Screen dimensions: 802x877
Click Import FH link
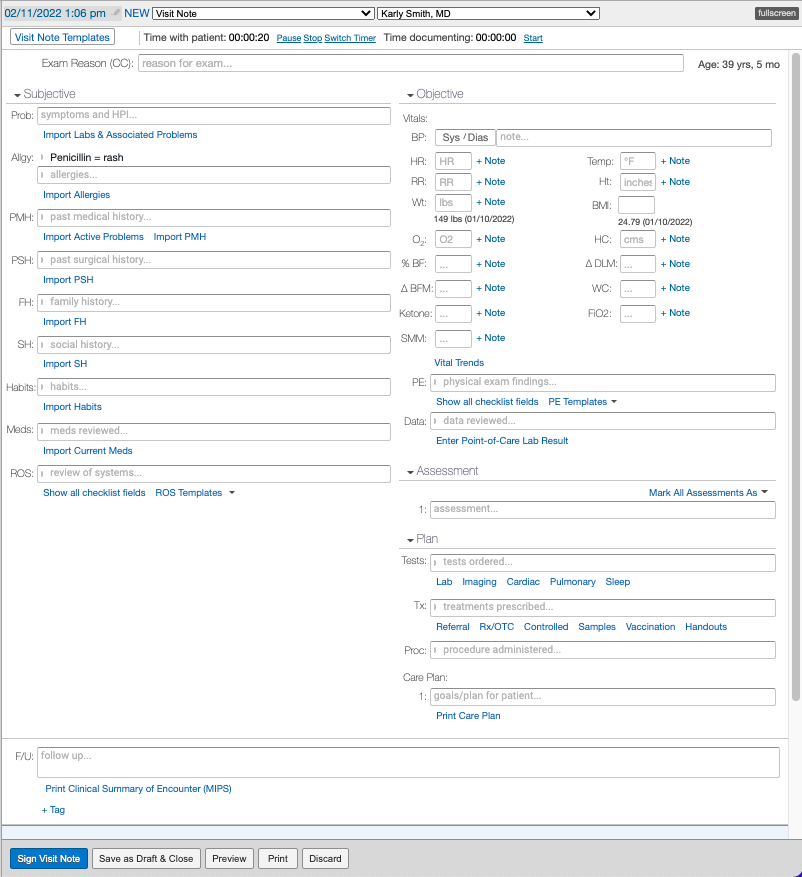65,322
